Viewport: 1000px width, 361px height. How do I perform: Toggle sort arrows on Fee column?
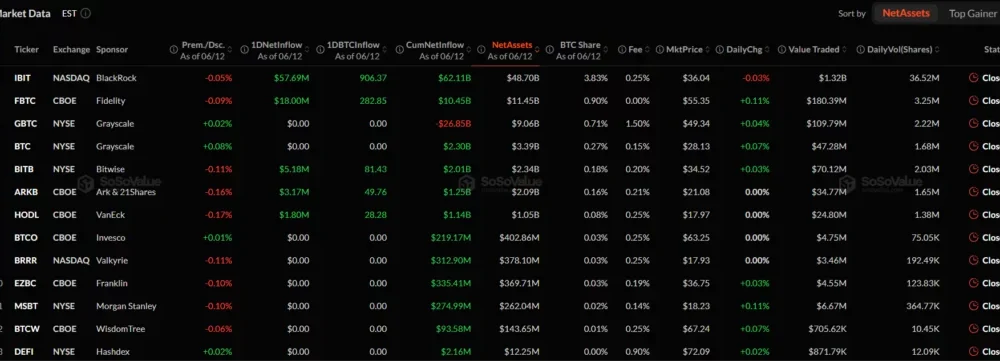[647, 50]
